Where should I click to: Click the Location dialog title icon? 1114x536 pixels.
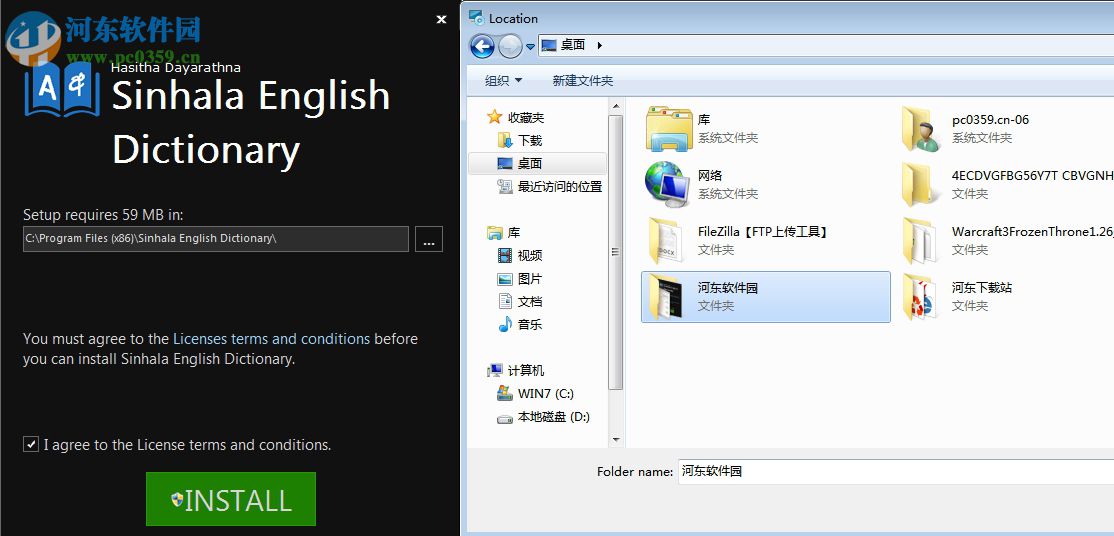point(477,18)
